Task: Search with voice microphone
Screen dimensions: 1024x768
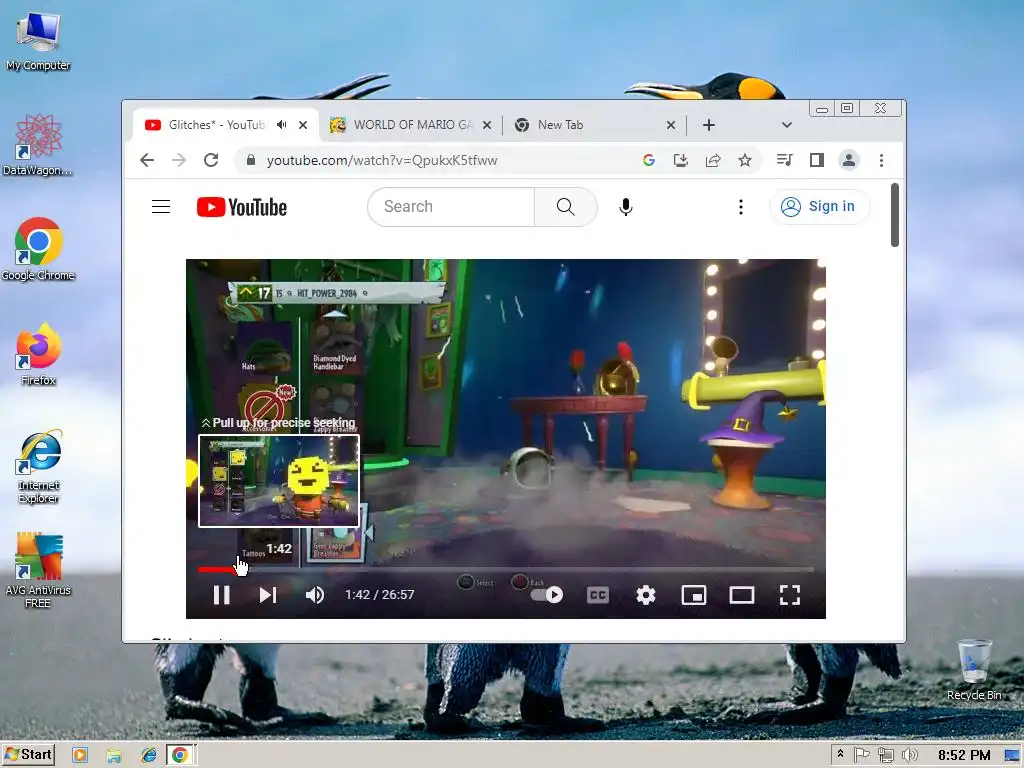Action: click(x=626, y=207)
